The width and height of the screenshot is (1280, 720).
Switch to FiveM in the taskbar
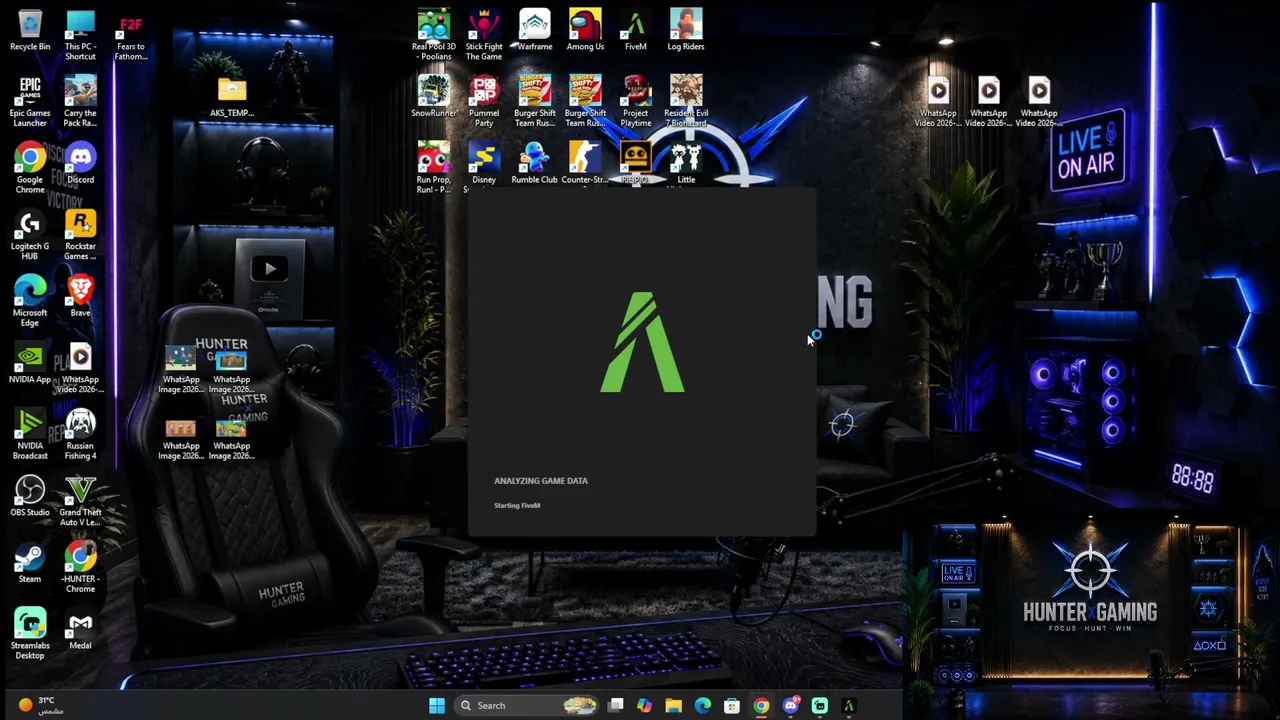tap(849, 705)
